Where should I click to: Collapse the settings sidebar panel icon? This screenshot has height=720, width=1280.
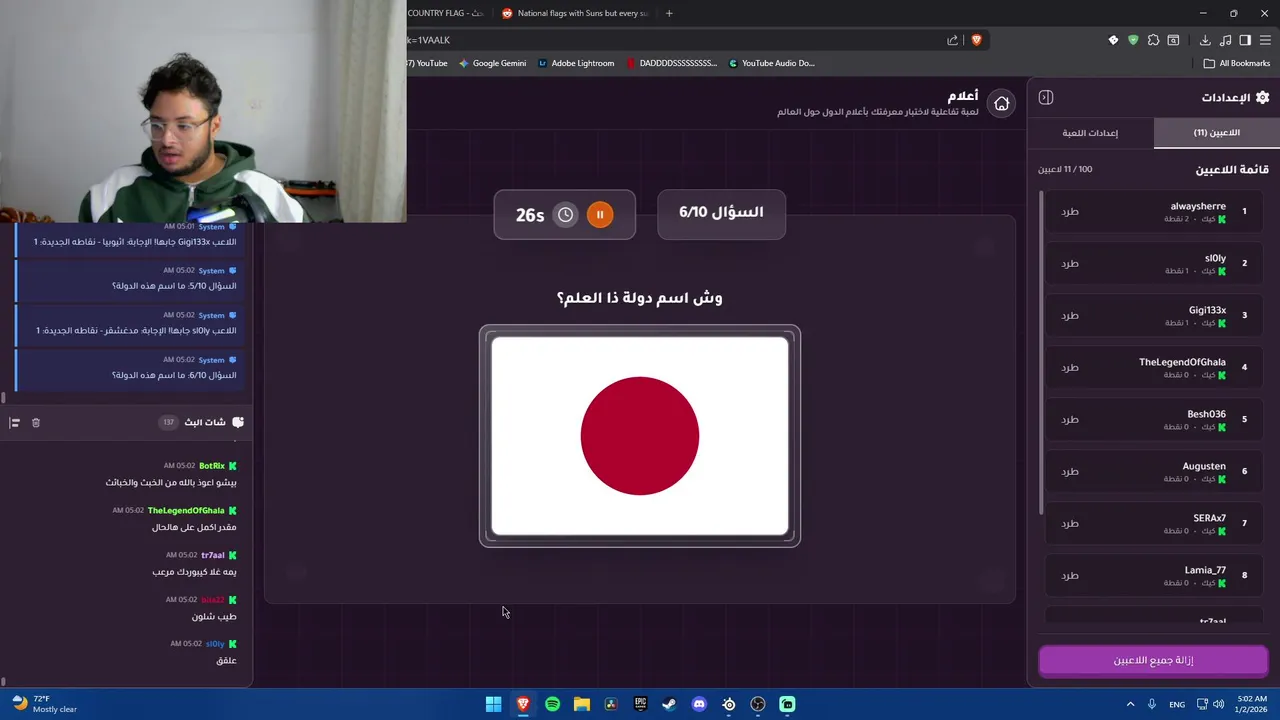[x=1046, y=97]
